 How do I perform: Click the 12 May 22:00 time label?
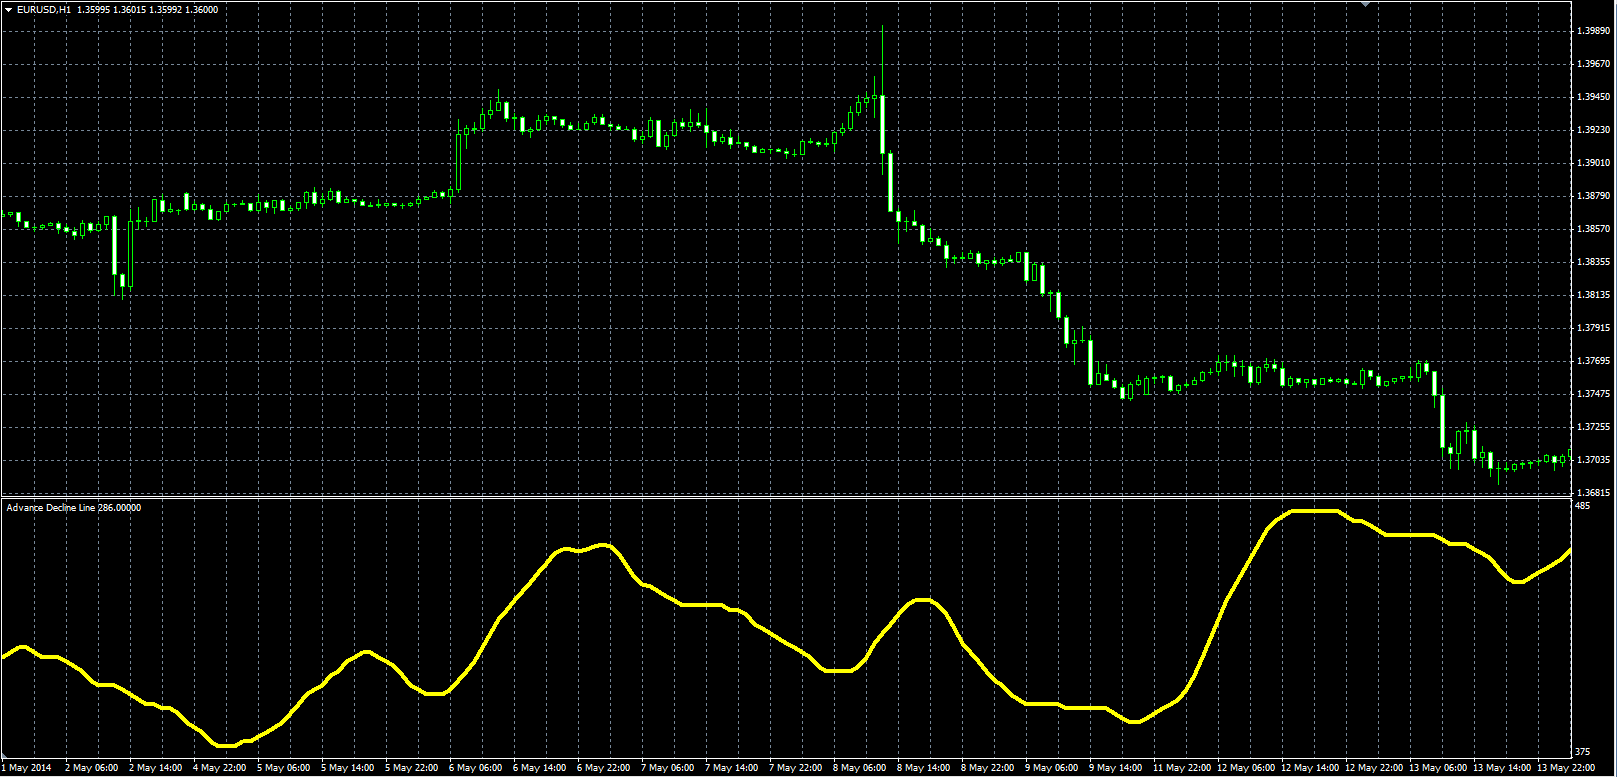1374,769
